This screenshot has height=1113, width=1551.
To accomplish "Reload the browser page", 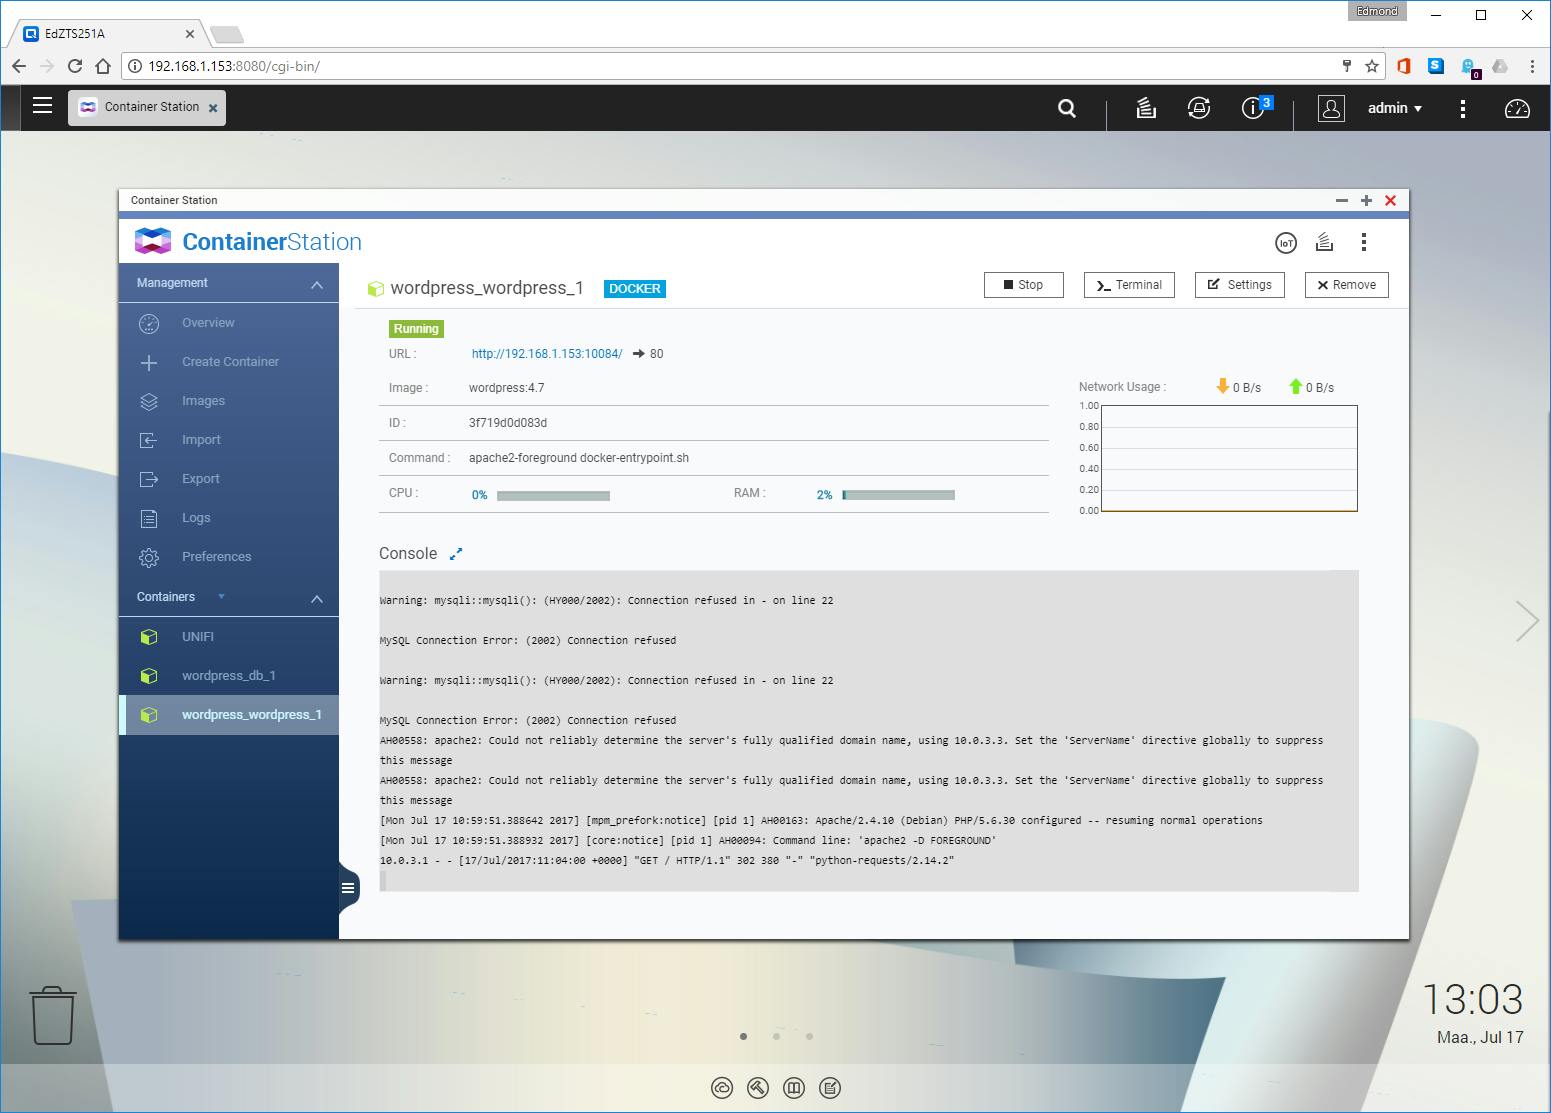I will (x=74, y=66).
